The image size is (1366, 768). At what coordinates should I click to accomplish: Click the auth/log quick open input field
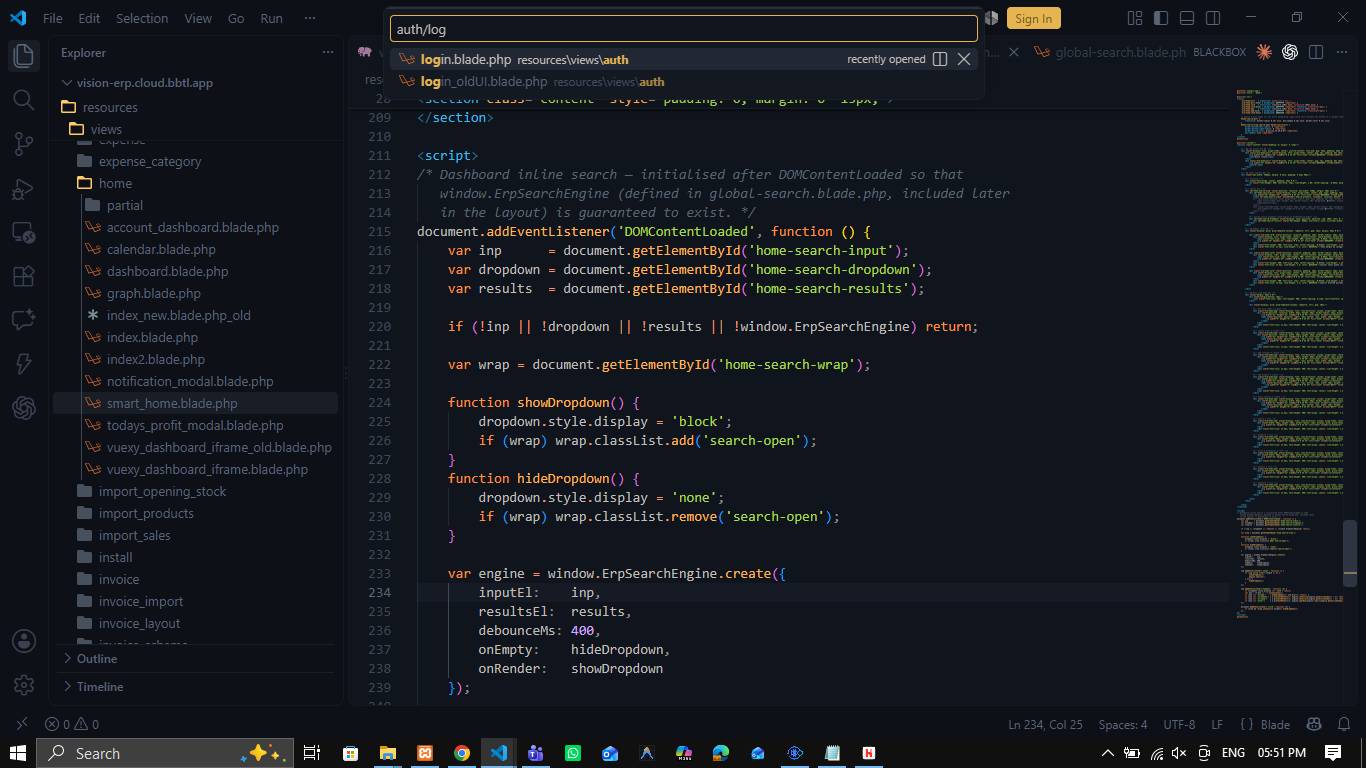683,29
